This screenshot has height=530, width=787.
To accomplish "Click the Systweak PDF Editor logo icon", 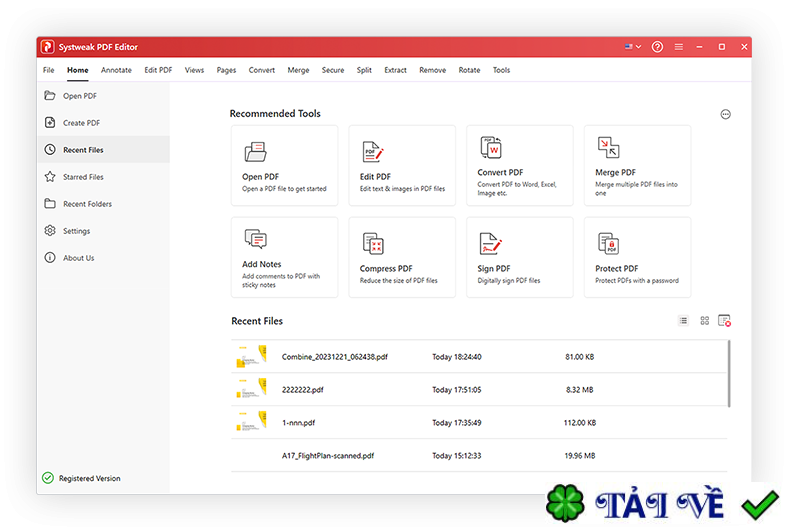I will pos(47,47).
